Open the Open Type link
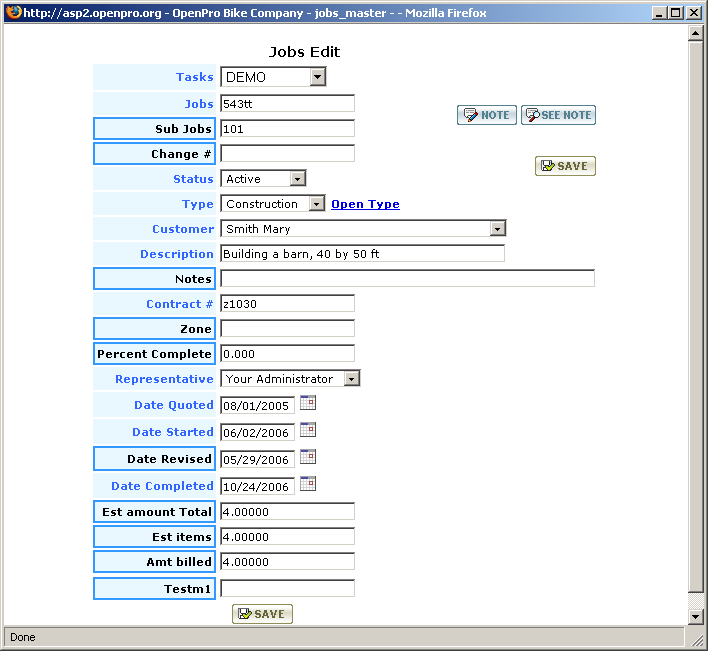Image resolution: width=708 pixels, height=651 pixels. (365, 204)
